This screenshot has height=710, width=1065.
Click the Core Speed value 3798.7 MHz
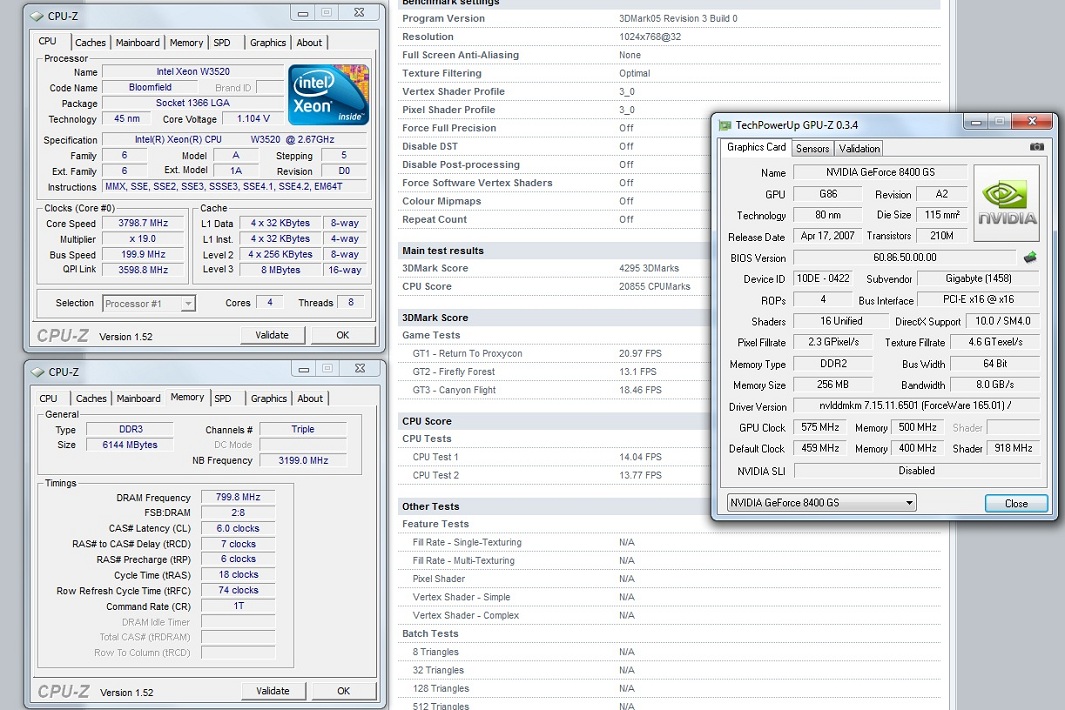point(143,223)
